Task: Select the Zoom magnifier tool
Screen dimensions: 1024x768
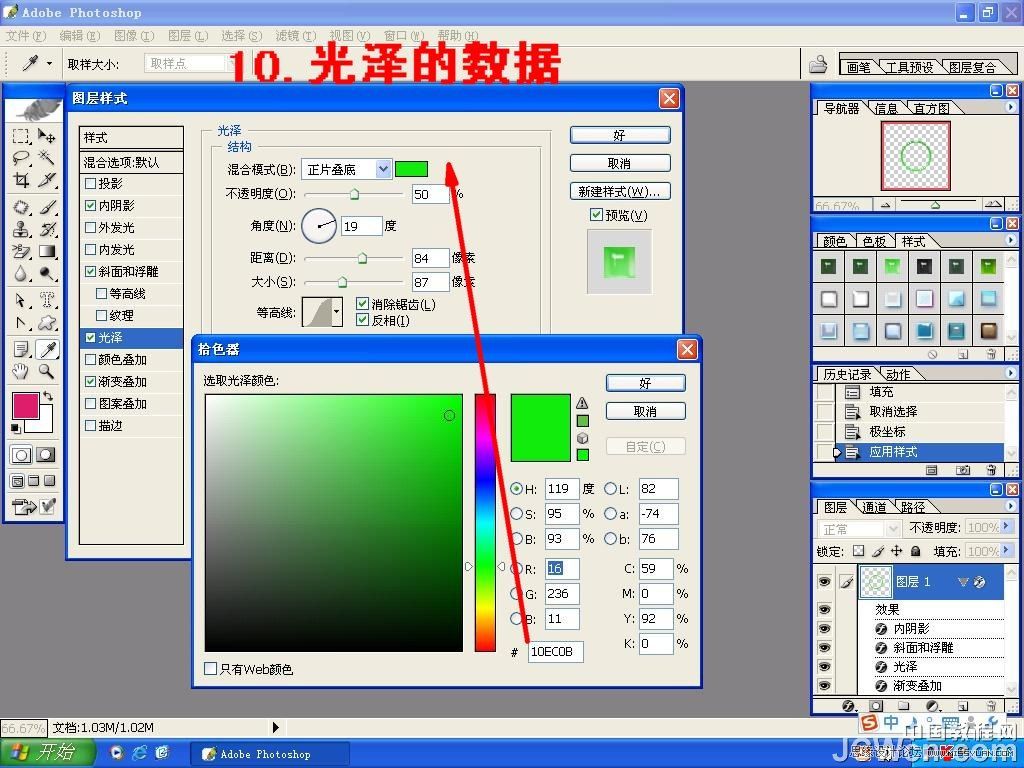Action: tap(46, 372)
